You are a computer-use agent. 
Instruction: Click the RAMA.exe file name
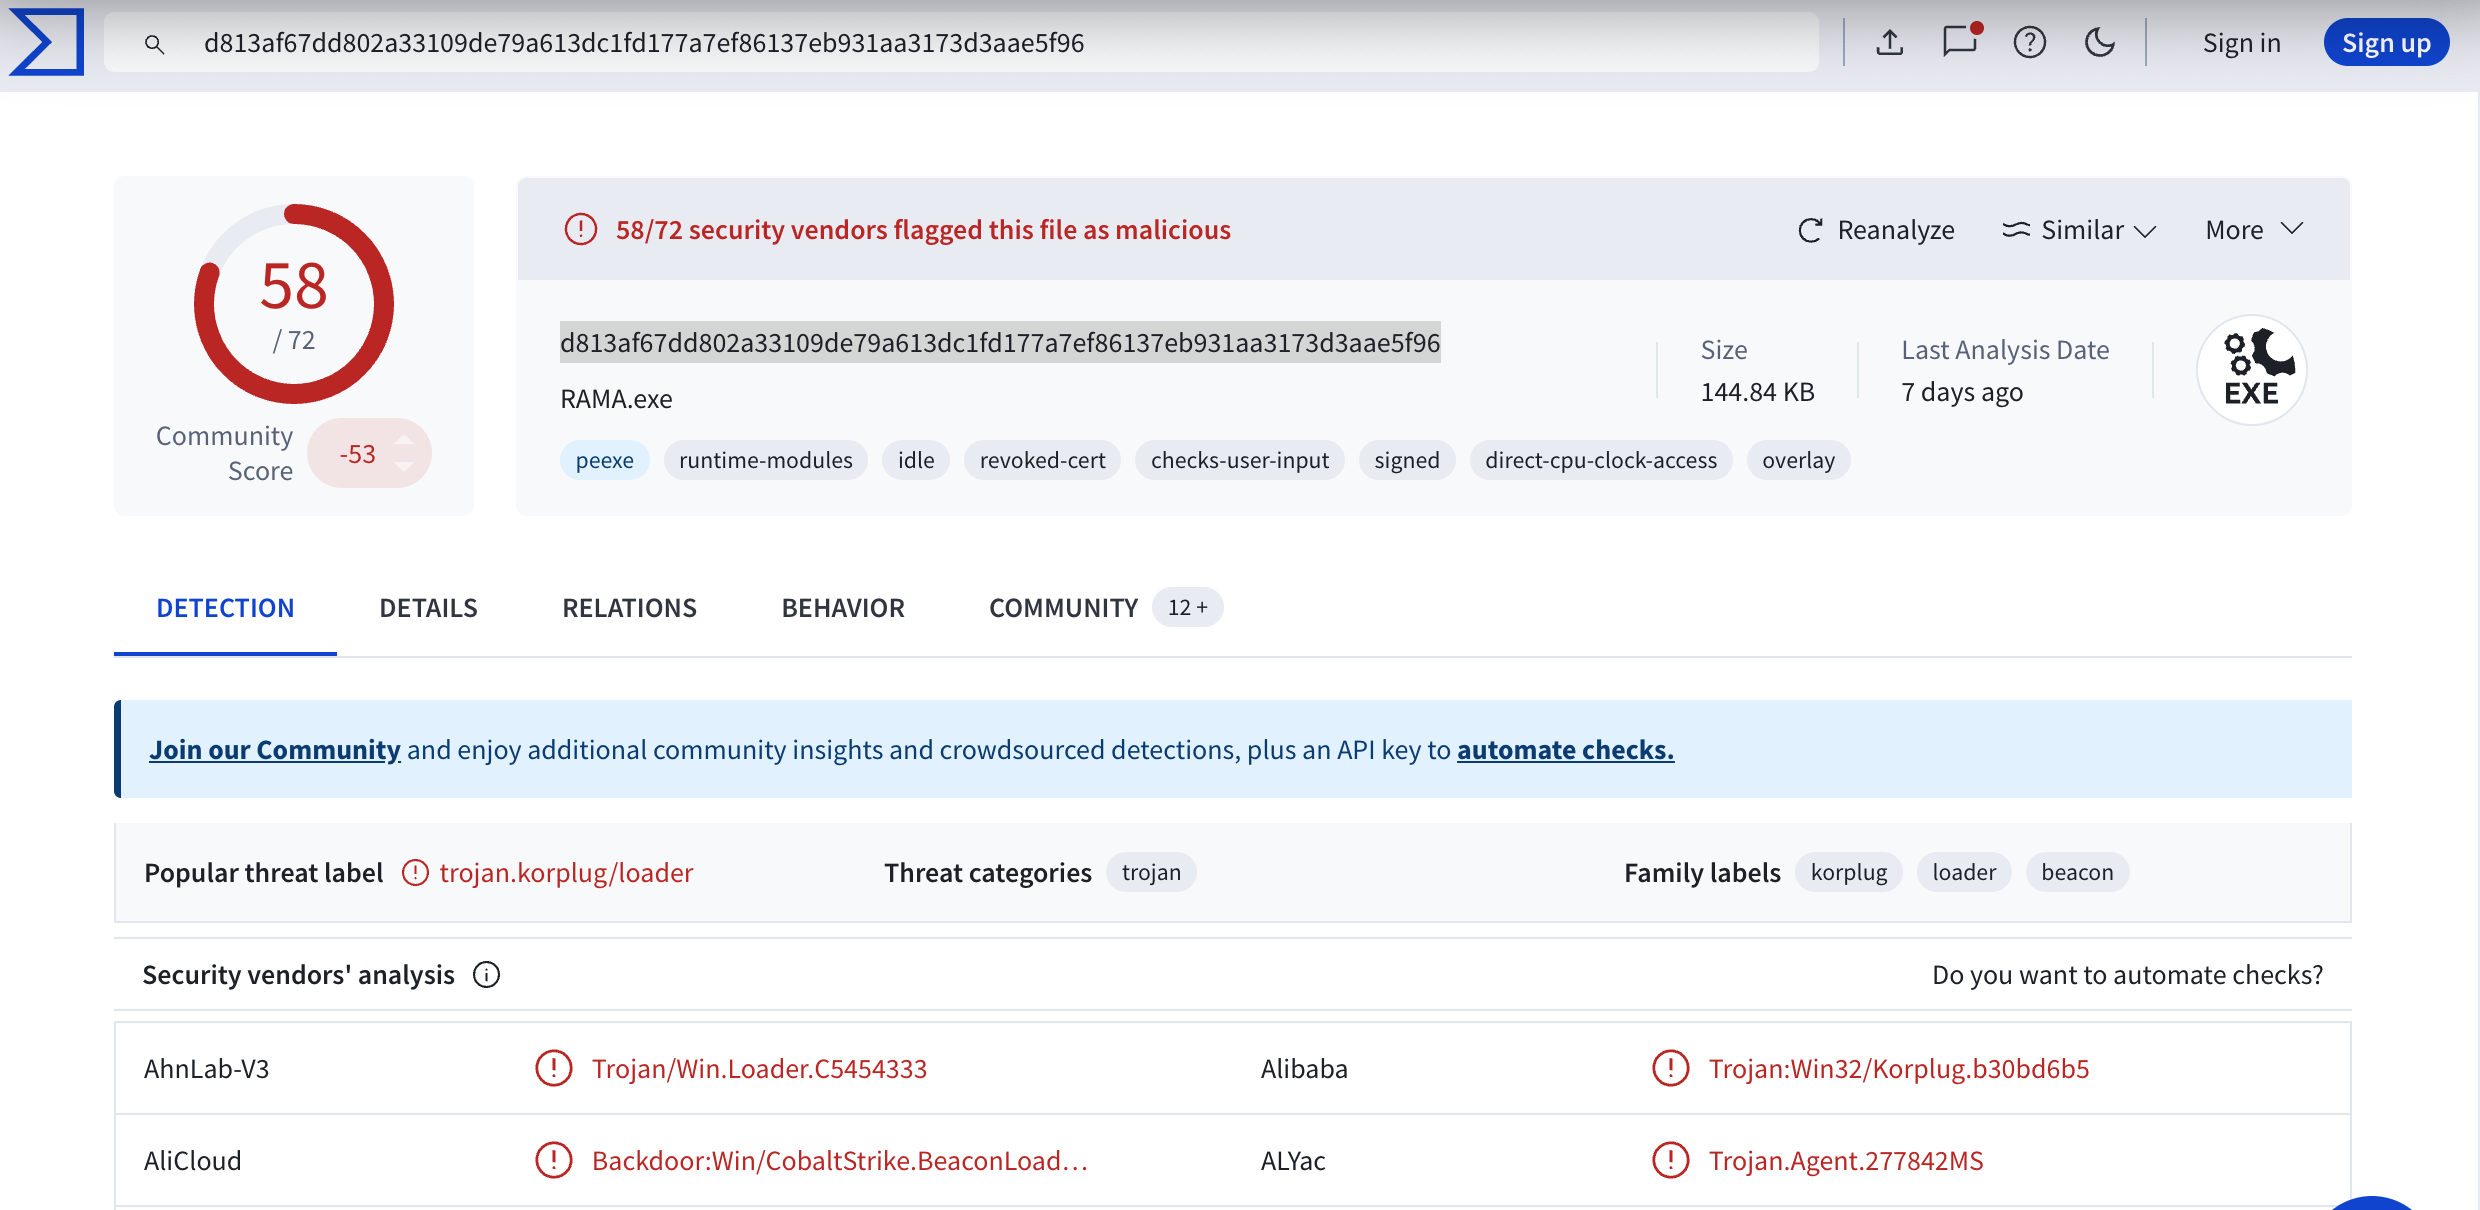click(x=616, y=399)
